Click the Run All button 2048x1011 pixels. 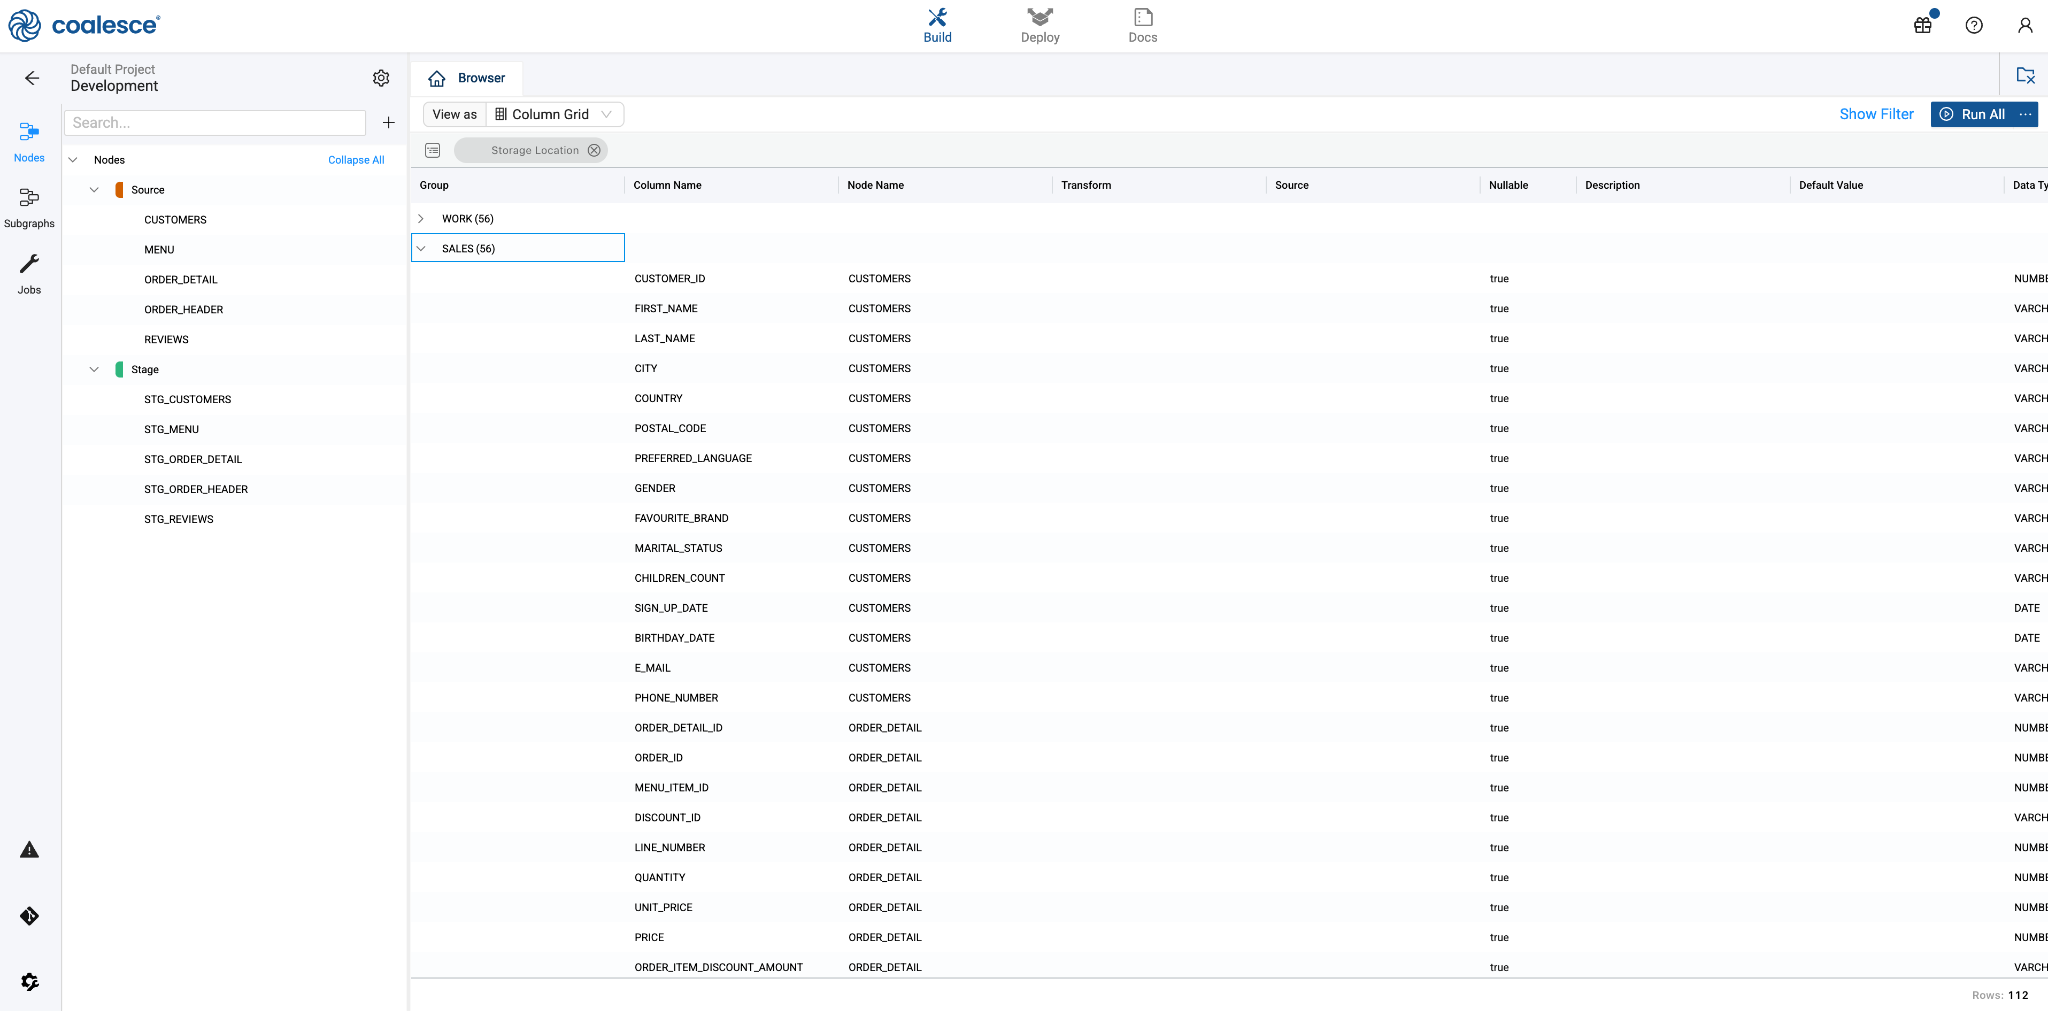pyautogui.click(x=1972, y=114)
